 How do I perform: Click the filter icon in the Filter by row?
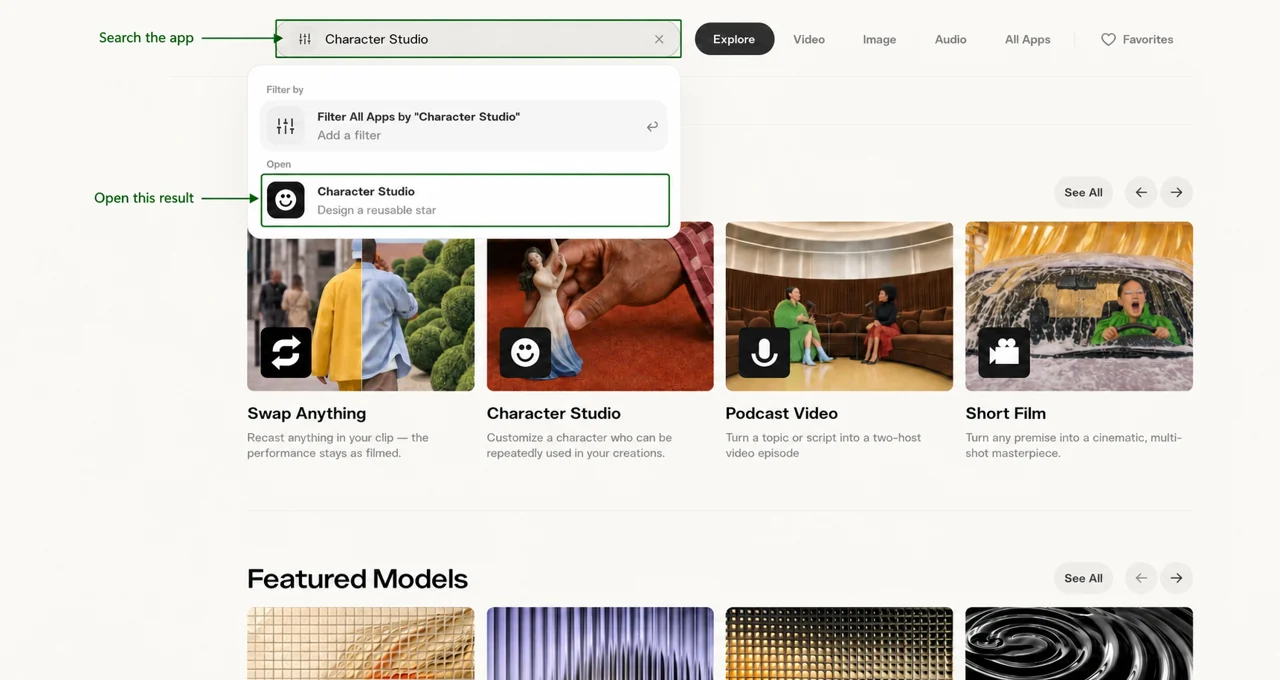coord(286,126)
